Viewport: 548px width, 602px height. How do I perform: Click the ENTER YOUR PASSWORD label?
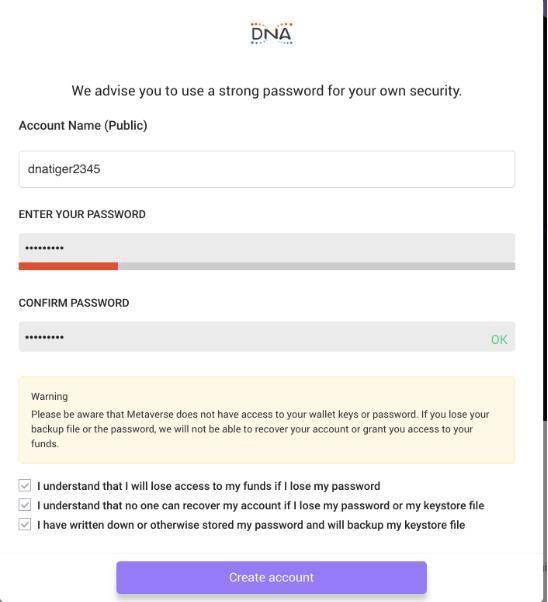(82, 214)
